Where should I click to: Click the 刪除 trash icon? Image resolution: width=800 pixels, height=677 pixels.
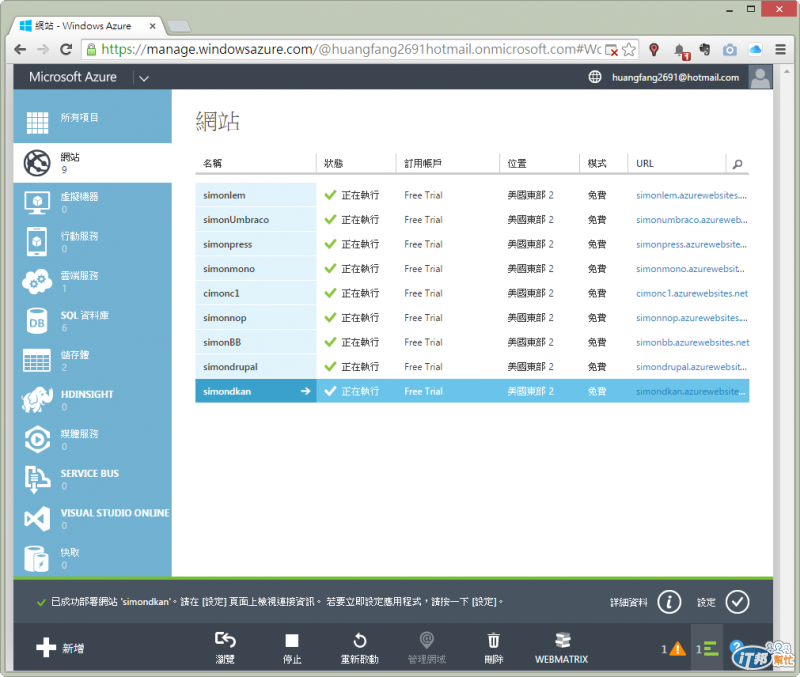[493, 640]
